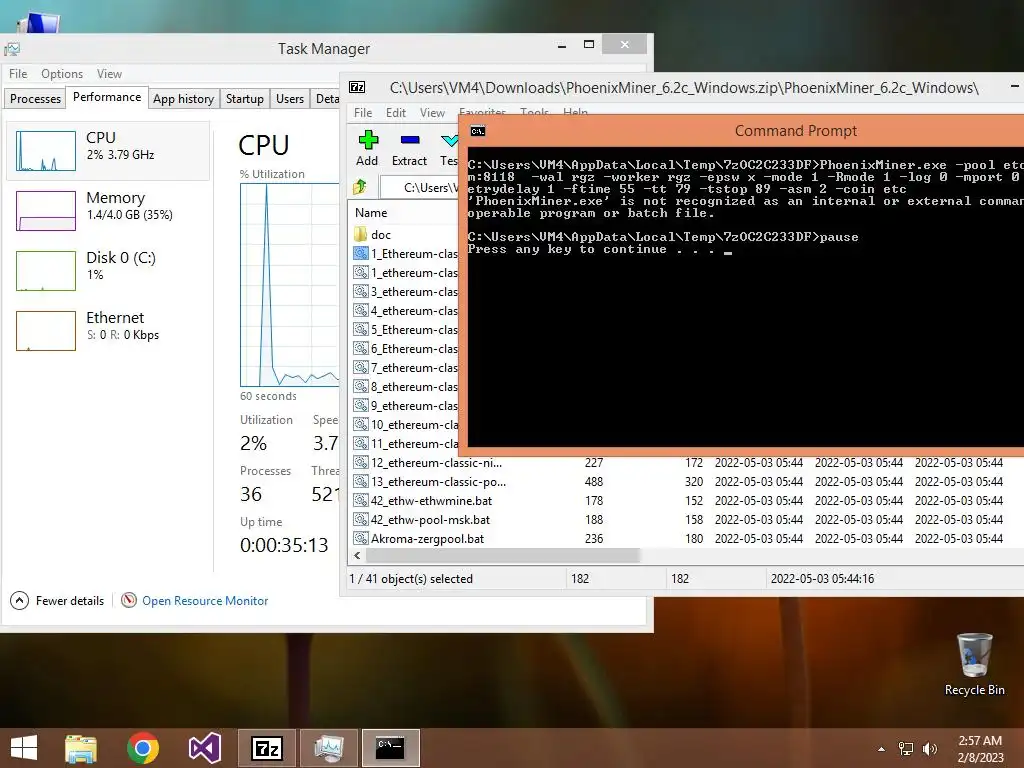
Task: Click icon of 1_Ethereum-clas first batch file
Action: pos(360,253)
